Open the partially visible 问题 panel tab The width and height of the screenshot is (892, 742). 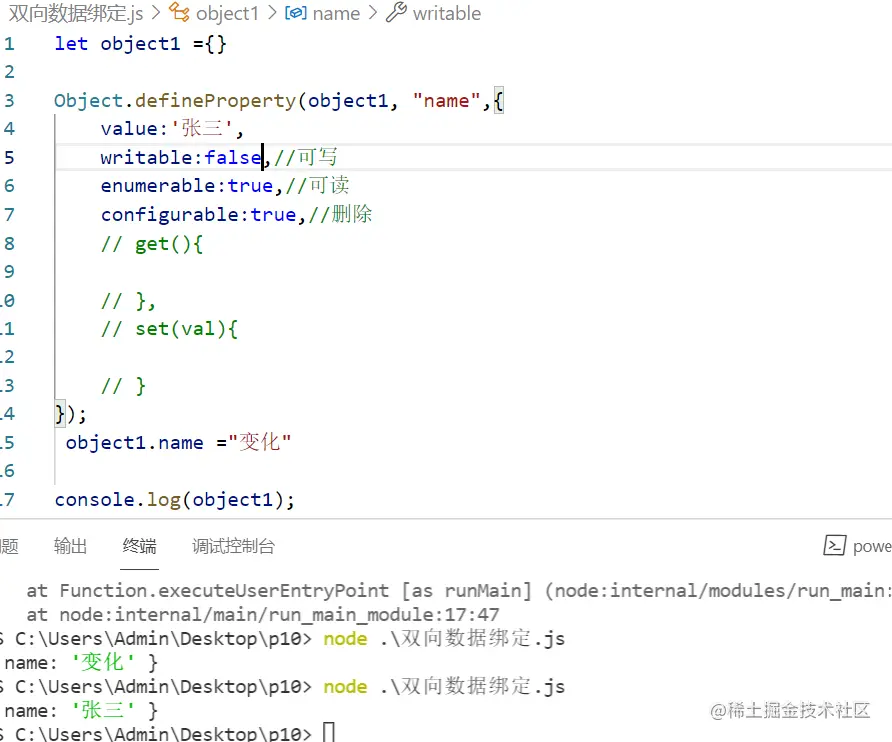9,546
